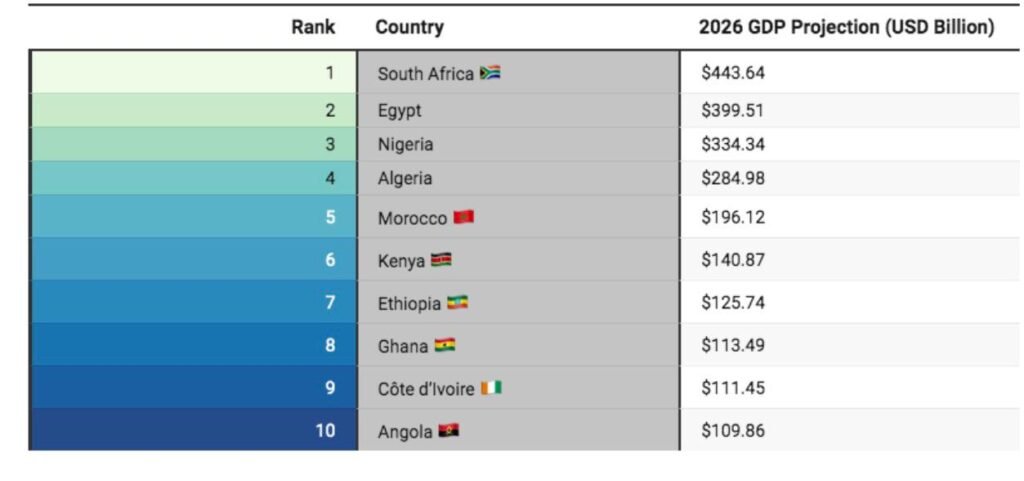The image size is (1024, 481).
Task: Click the Ethiopia flag icon
Action: 457,303
